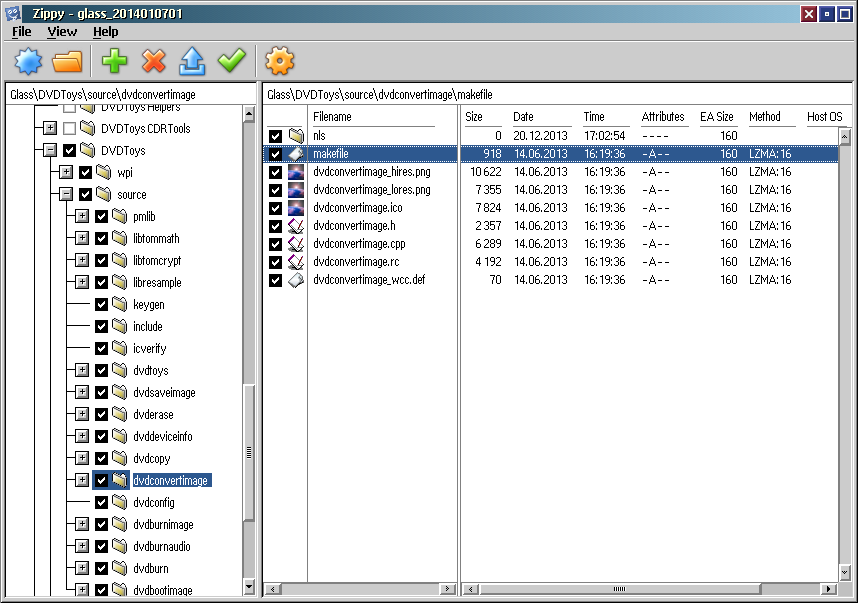This screenshot has height=603, width=858.
Task: Uncheck the makefile checkbox
Action: (x=275, y=154)
